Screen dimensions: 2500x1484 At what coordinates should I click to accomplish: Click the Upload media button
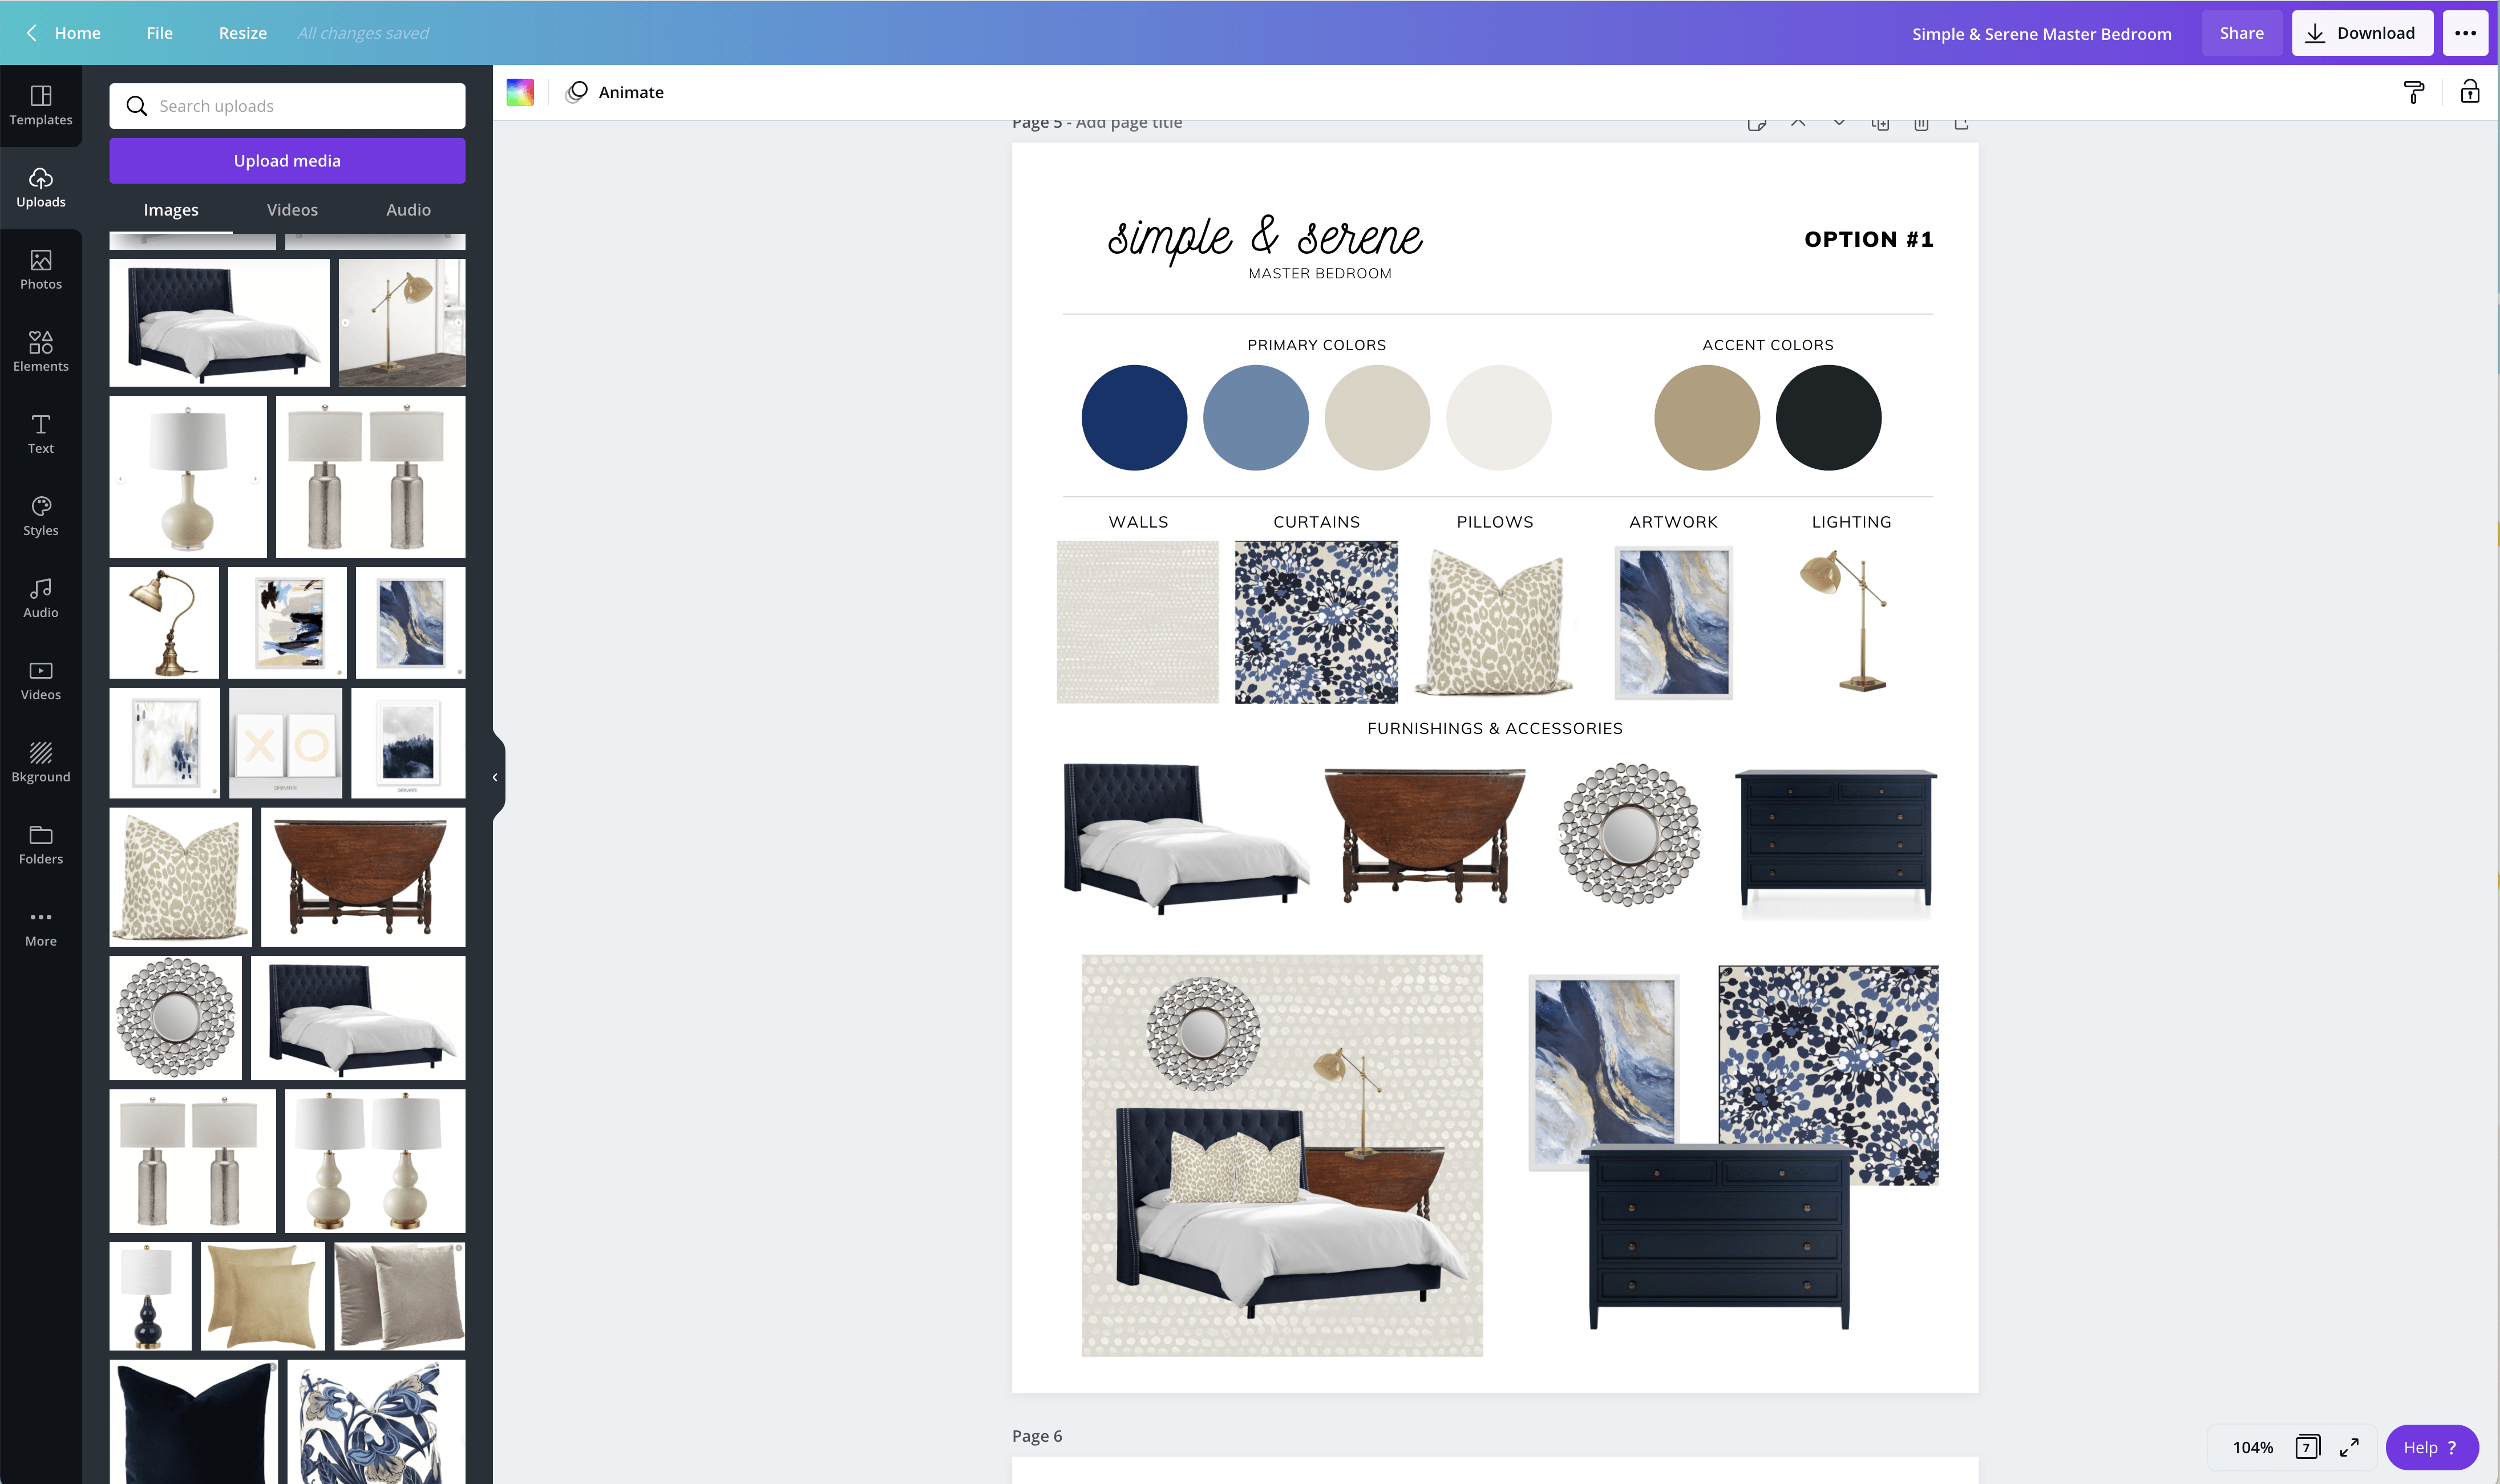coord(287,161)
